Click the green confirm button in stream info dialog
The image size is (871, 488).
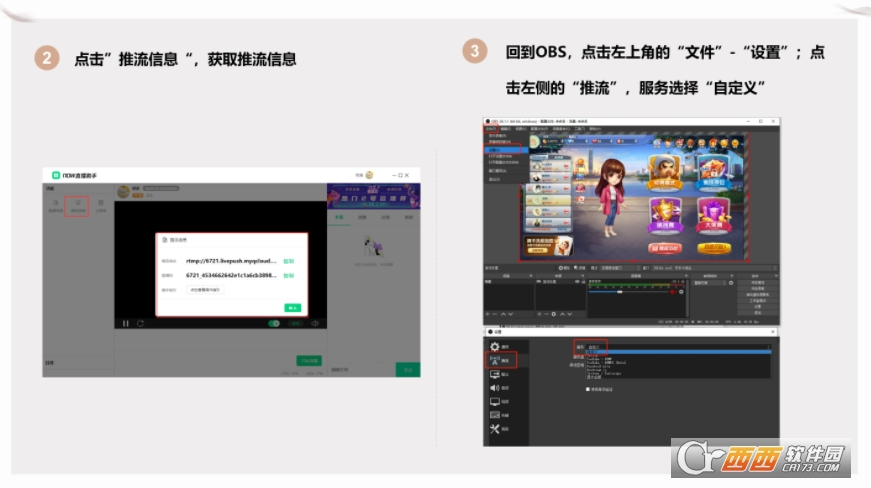(293, 308)
